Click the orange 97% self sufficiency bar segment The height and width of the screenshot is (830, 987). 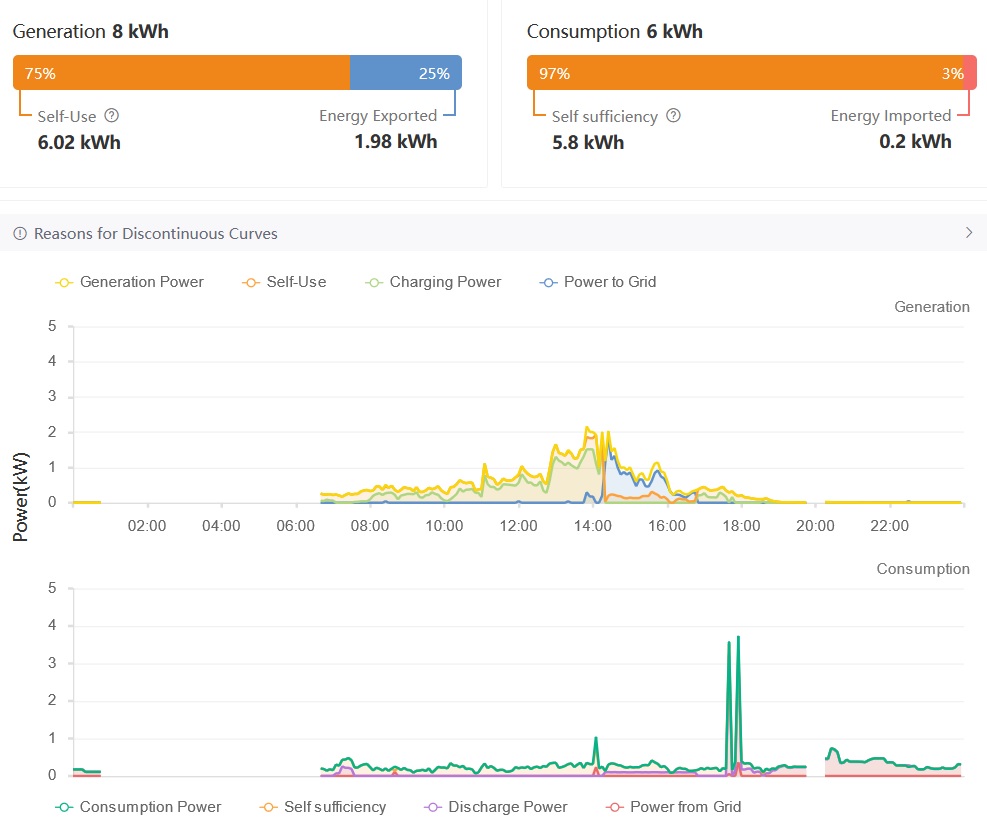[x=745, y=73]
